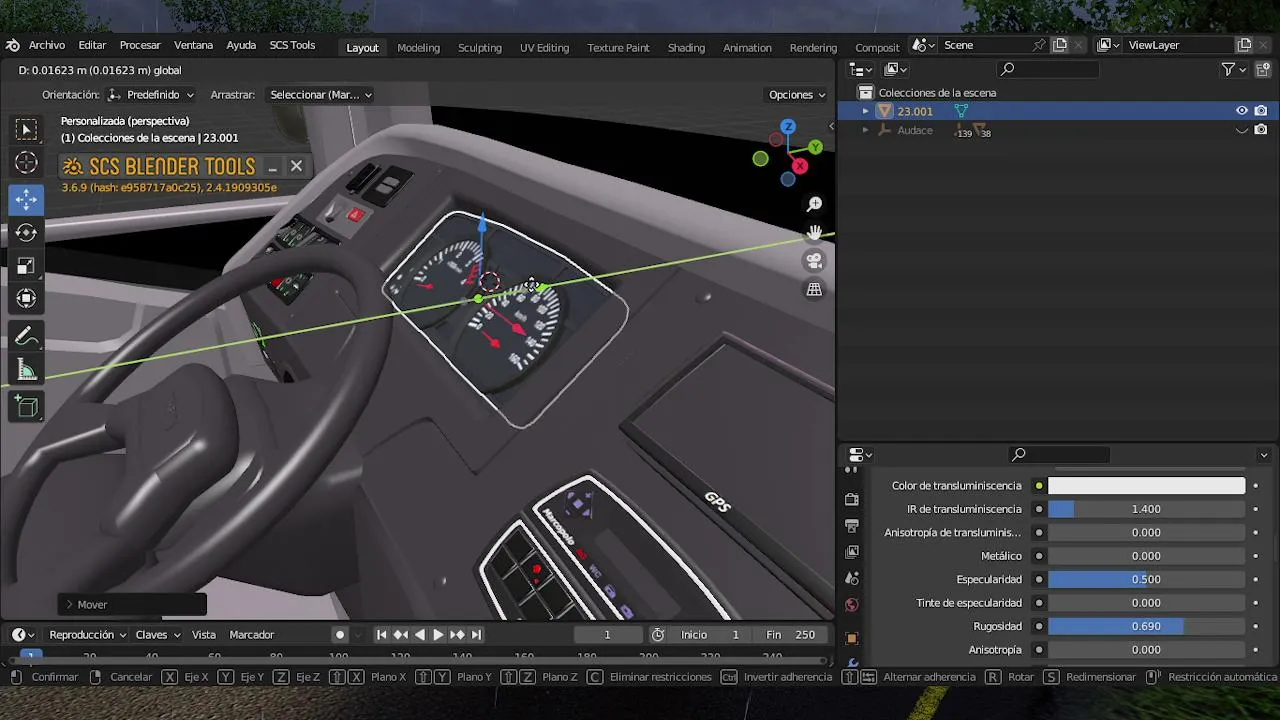This screenshot has width=1280, height=720.
Task: Switch to the Modeling workspace tab
Action: pyautogui.click(x=418, y=47)
